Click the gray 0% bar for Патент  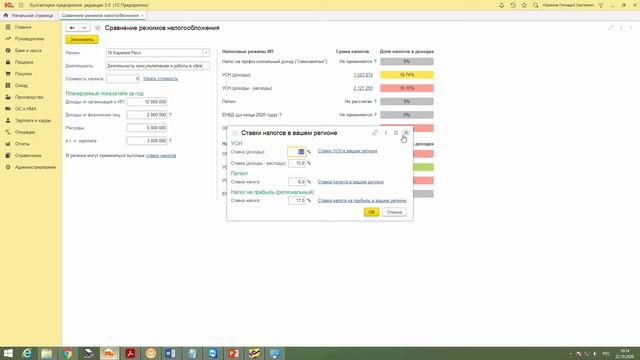coord(407,102)
